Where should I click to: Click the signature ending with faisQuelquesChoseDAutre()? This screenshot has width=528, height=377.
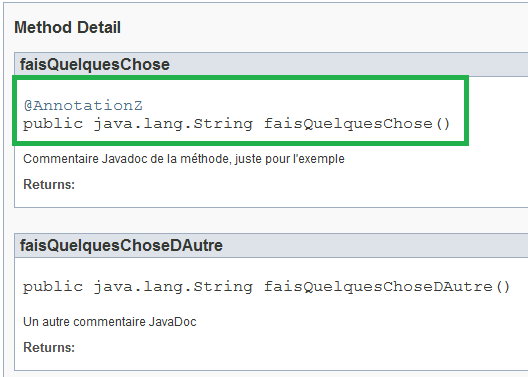click(x=267, y=287)
